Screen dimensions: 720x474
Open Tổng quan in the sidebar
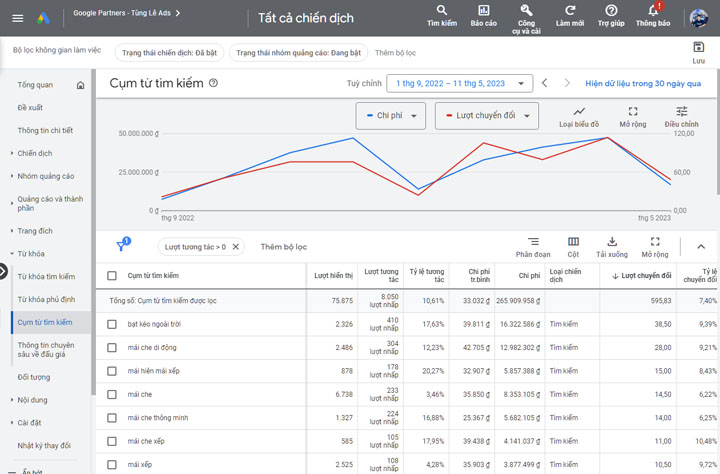pyautogui.click(x=35, y=85)
